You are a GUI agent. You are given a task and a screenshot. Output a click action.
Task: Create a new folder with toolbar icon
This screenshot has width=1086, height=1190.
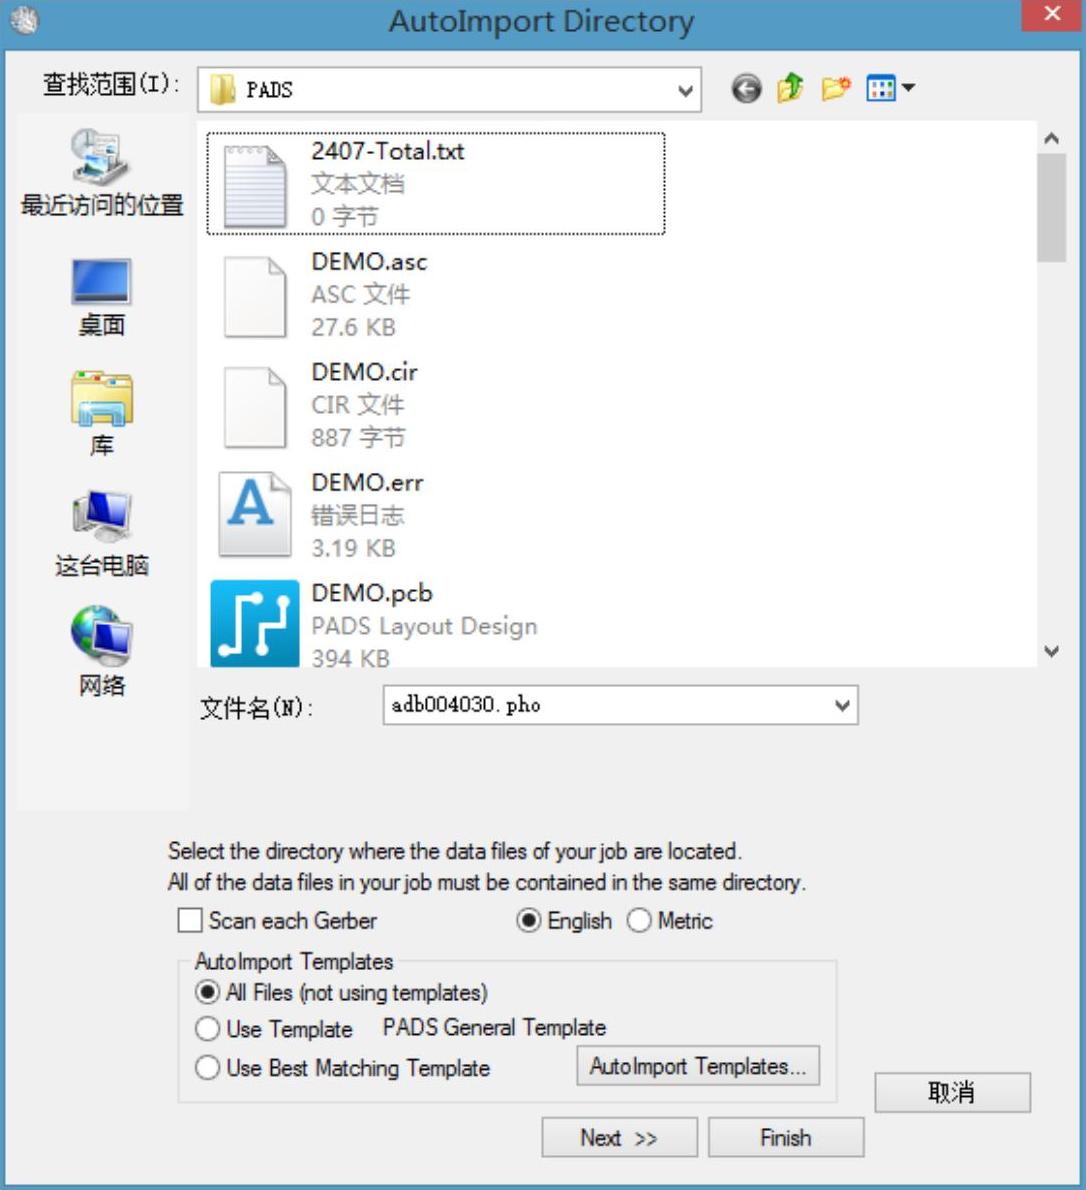pos(835,88)
